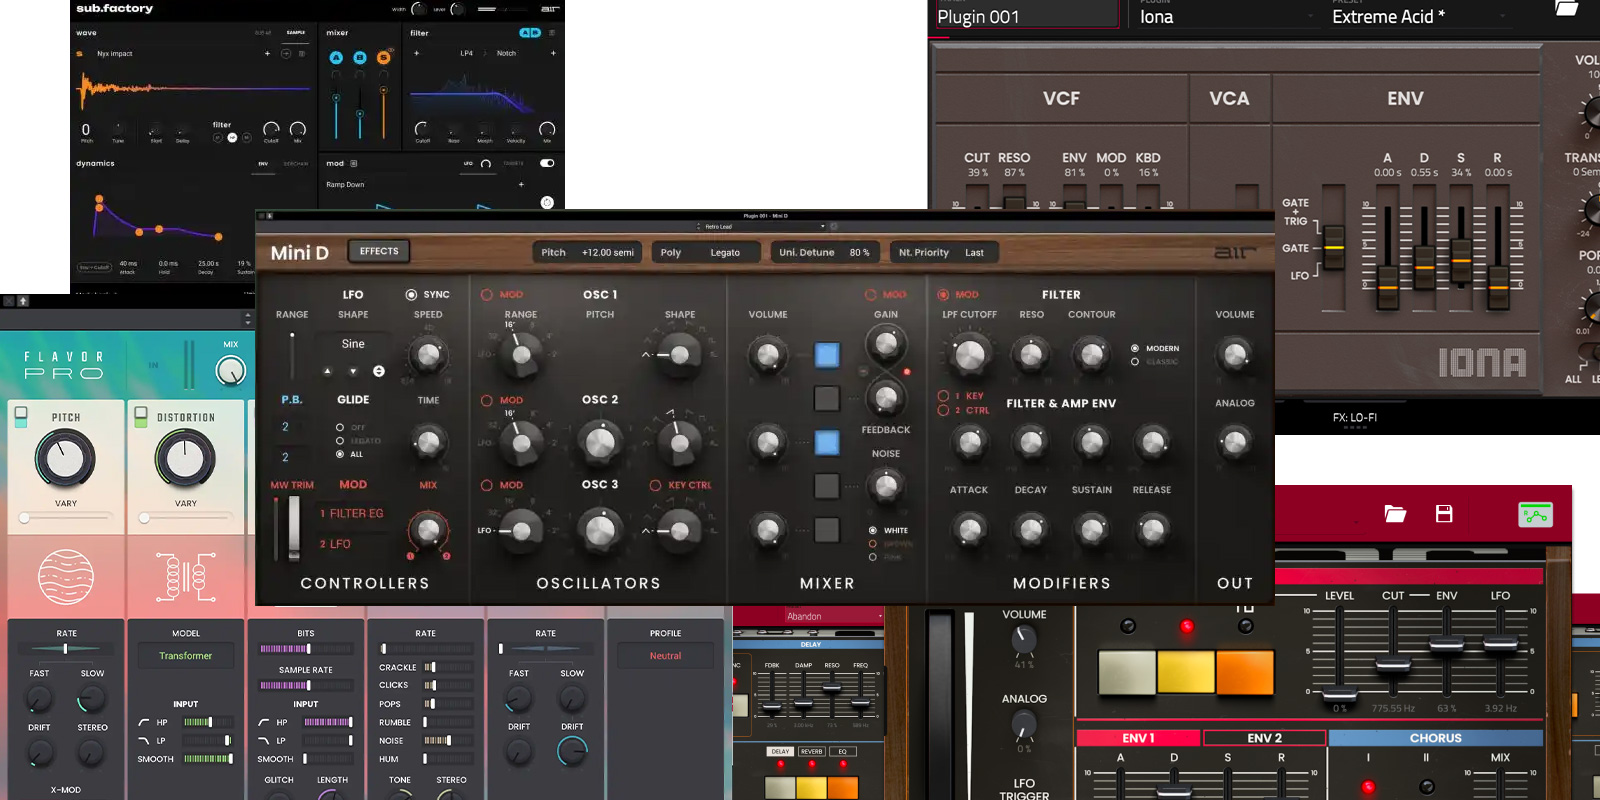Switch to the CHORUS tab
This screenshot has width=1600, height=800.
1435,738
